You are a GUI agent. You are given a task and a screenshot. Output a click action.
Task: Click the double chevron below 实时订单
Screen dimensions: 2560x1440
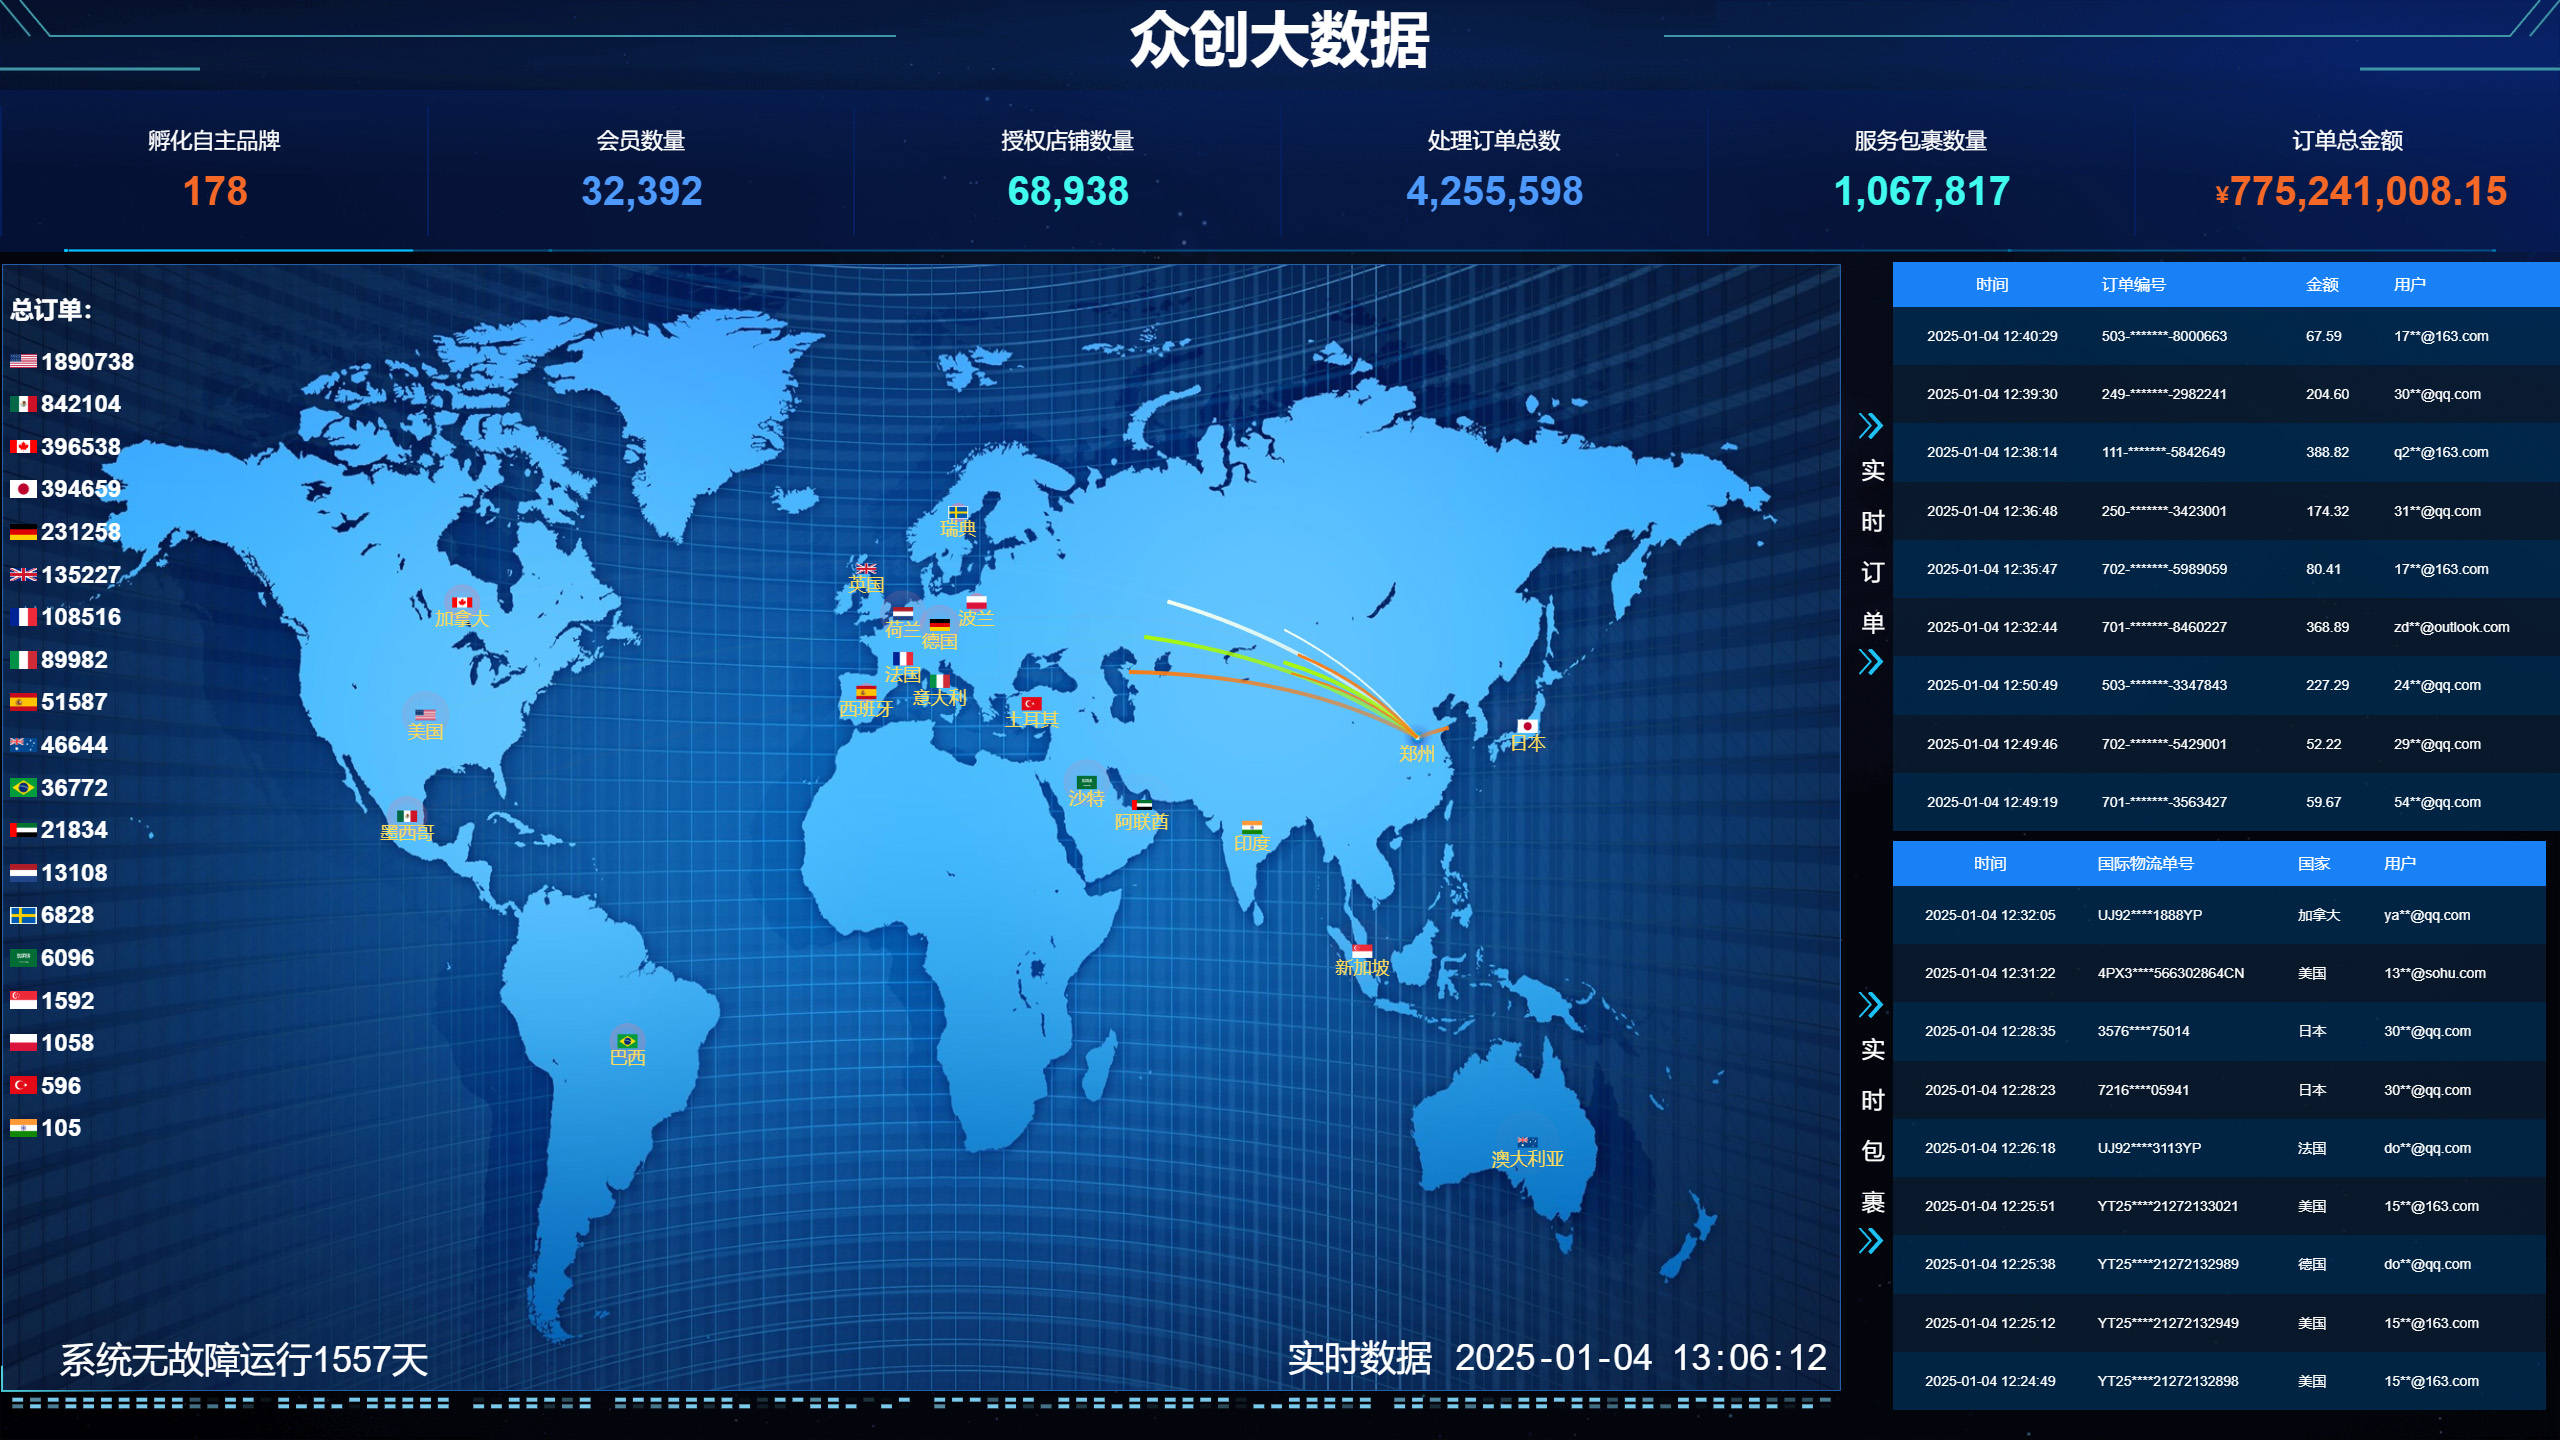point(1870,662)
